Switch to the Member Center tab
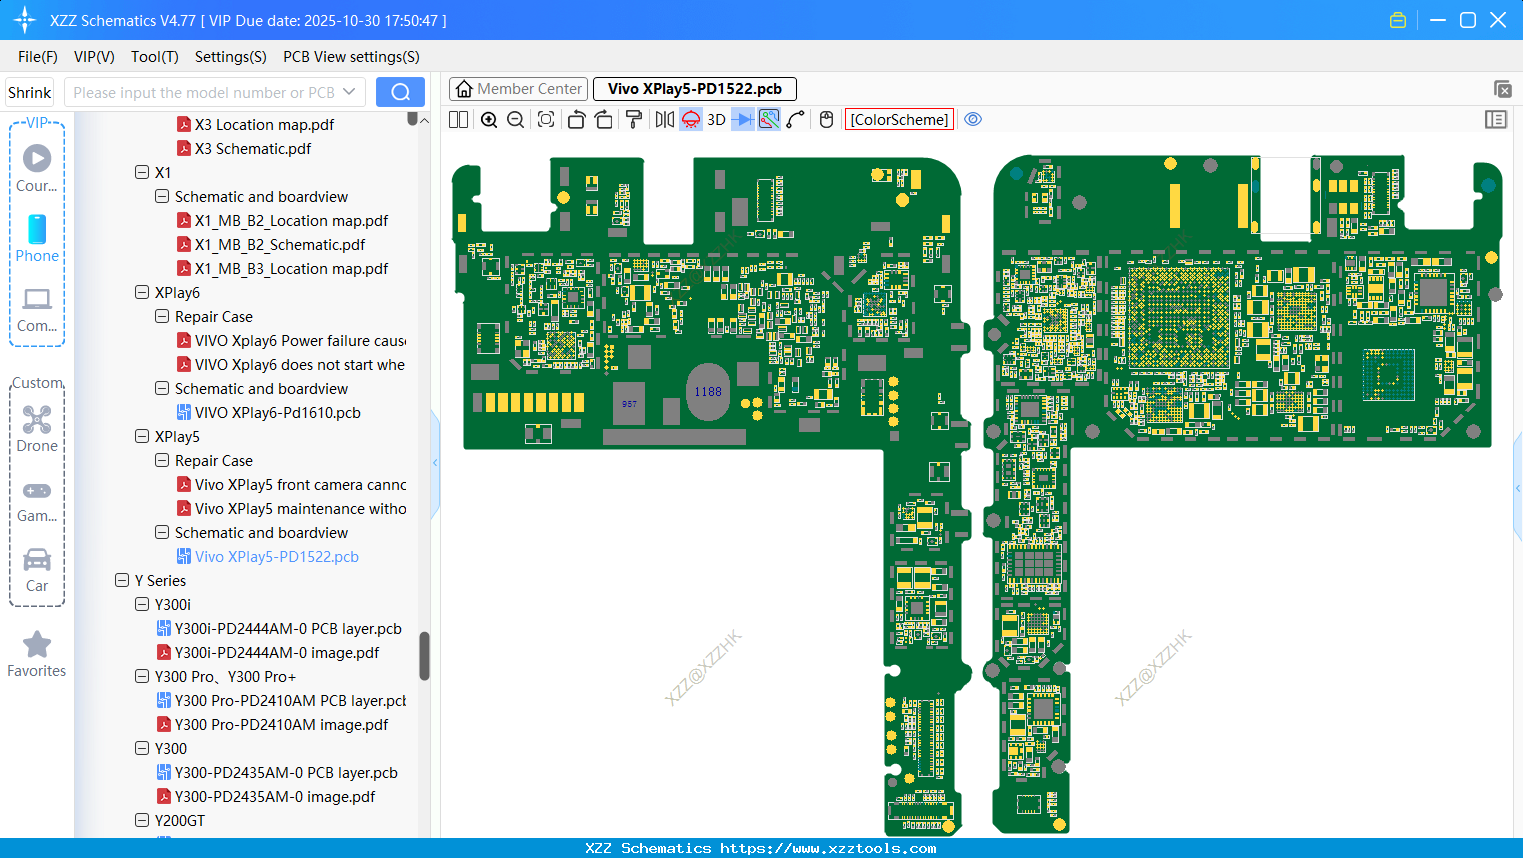This screenshot has width=1523, height=858. (x=519, y=89)
